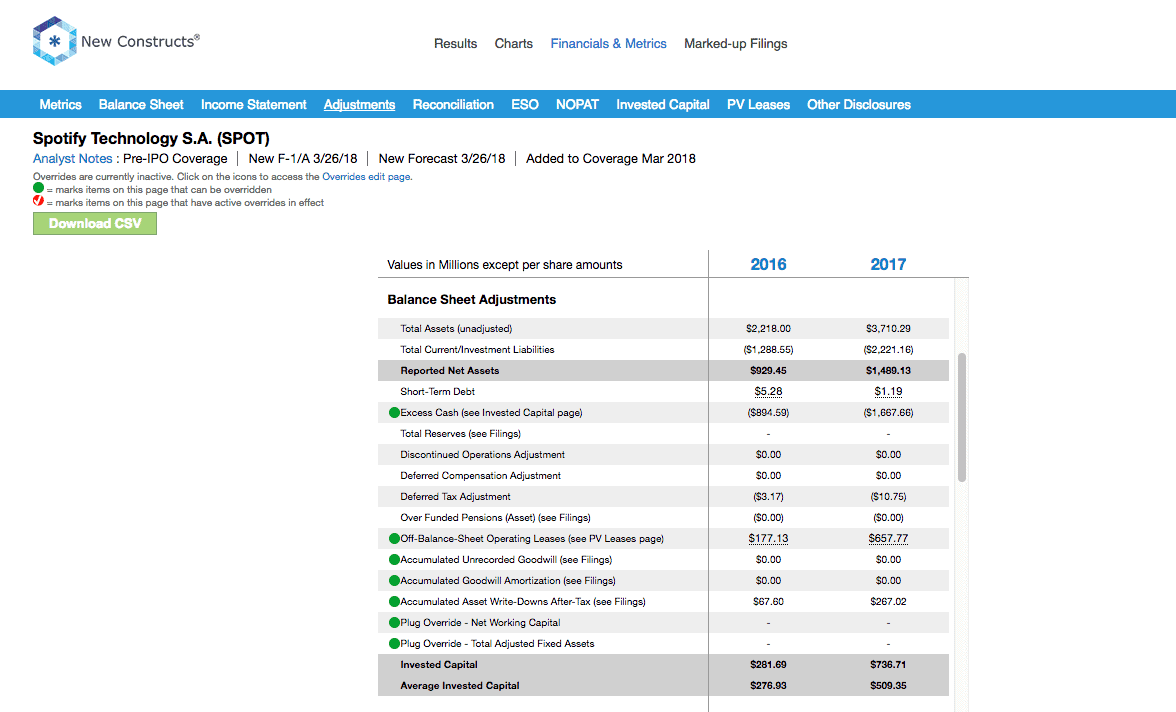The height and width of the screenshot is (712, 1176).
Task: Click Deferred Compensation Adjustment row label
Action: [480, 476]
